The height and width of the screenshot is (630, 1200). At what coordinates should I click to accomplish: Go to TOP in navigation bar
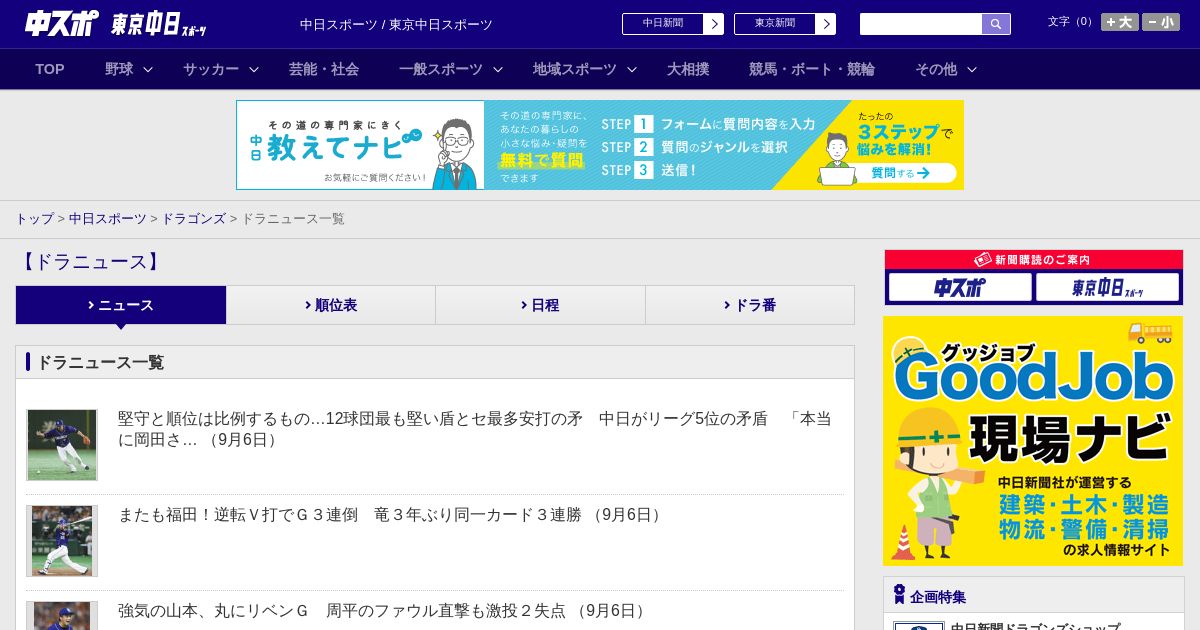tap(50, 69)
